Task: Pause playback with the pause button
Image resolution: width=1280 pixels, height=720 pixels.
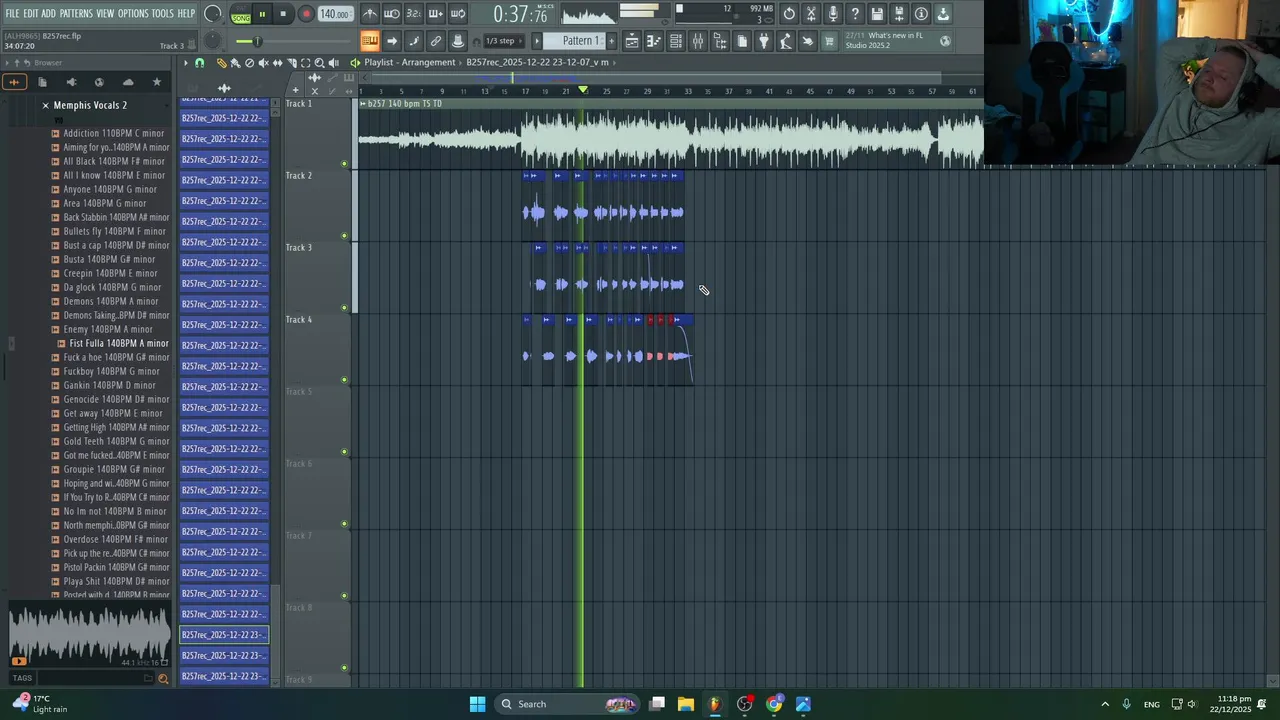Action: coord(262,14)
